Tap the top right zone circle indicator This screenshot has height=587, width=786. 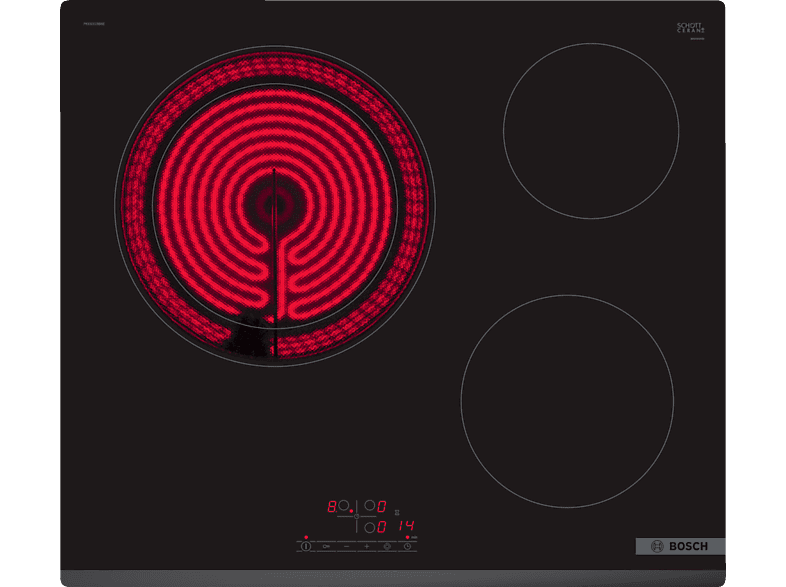click(x=369, y=507)
